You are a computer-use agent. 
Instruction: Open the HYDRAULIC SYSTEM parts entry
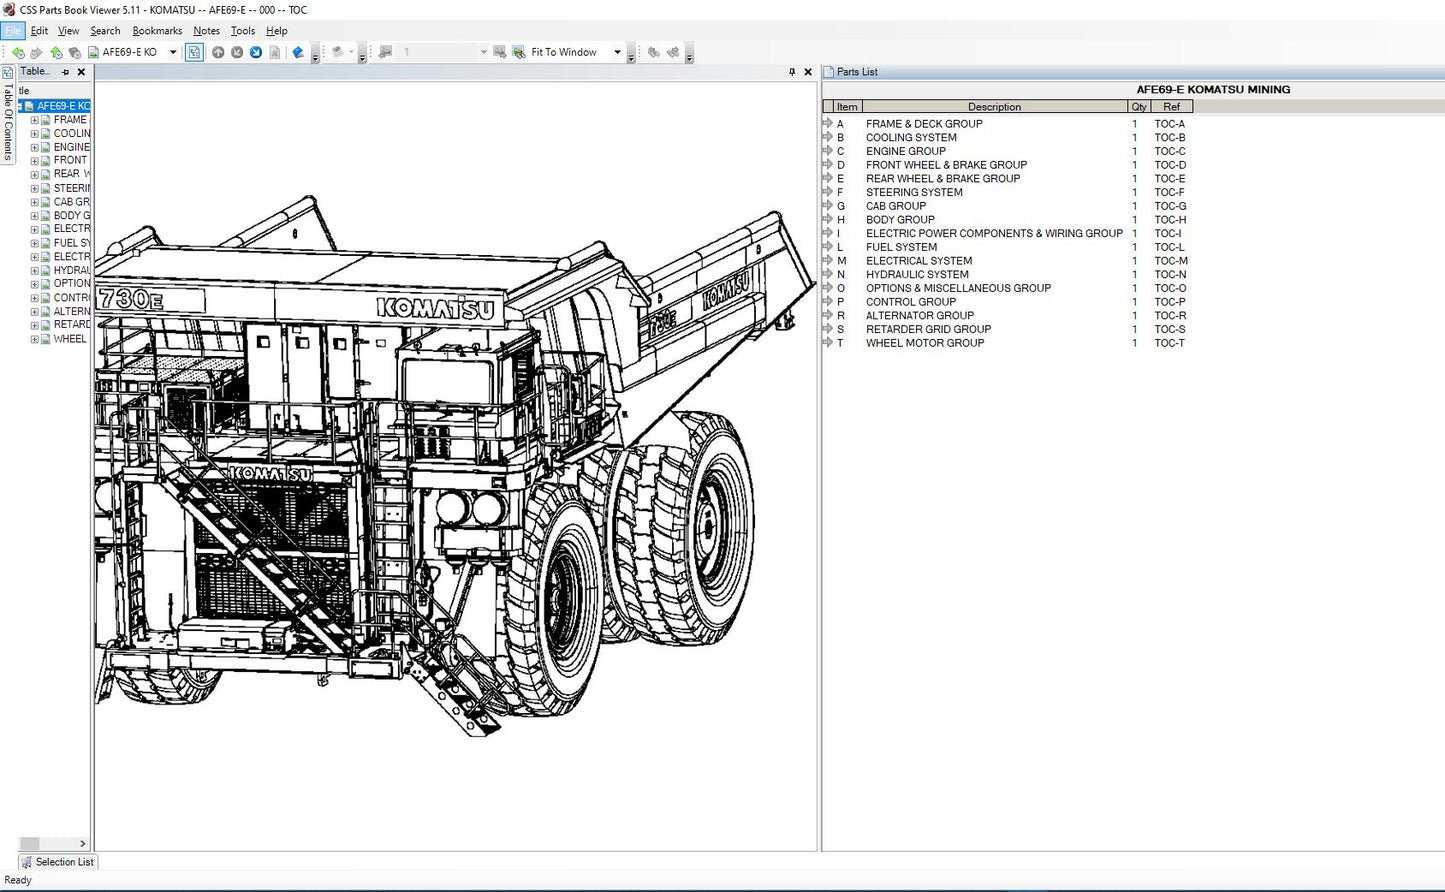[x=917, y=274]
